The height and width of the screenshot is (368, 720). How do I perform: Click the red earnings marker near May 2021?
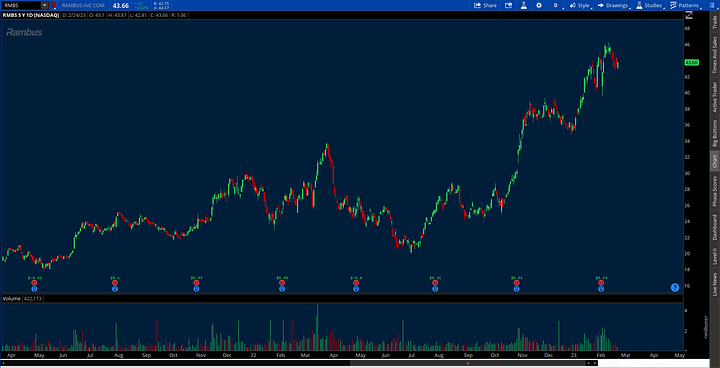click(x=34, y=283)
